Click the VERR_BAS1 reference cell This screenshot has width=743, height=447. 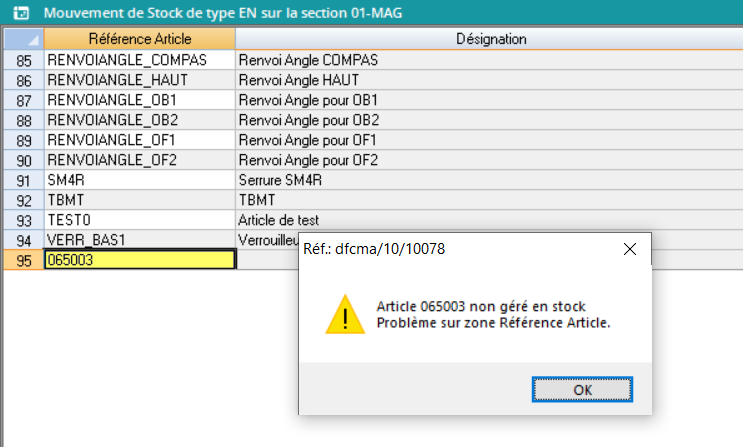tap(140, 240)
